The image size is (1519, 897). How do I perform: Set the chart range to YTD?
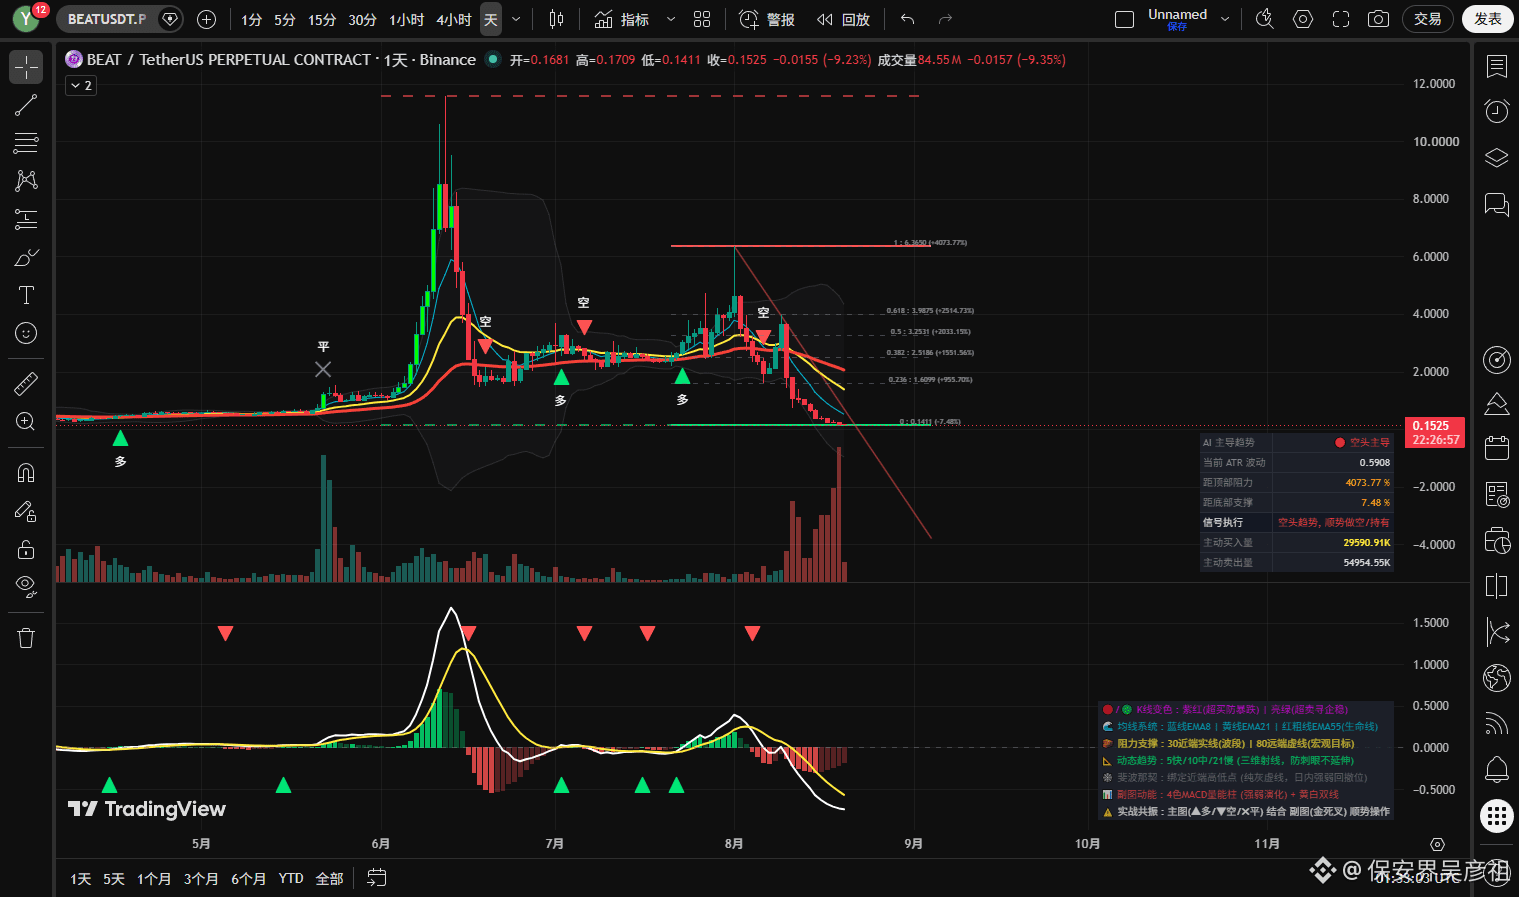291,879
